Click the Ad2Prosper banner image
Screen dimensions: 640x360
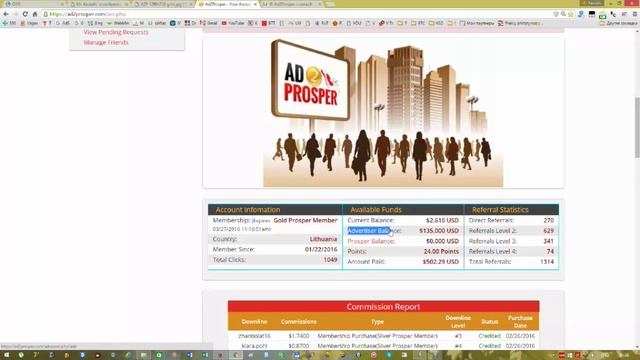click(x=383, y=113)
